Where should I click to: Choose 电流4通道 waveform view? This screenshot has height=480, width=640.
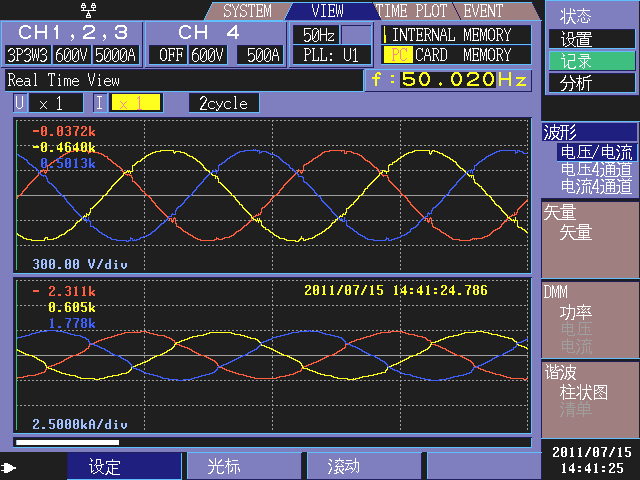[596, 187]
